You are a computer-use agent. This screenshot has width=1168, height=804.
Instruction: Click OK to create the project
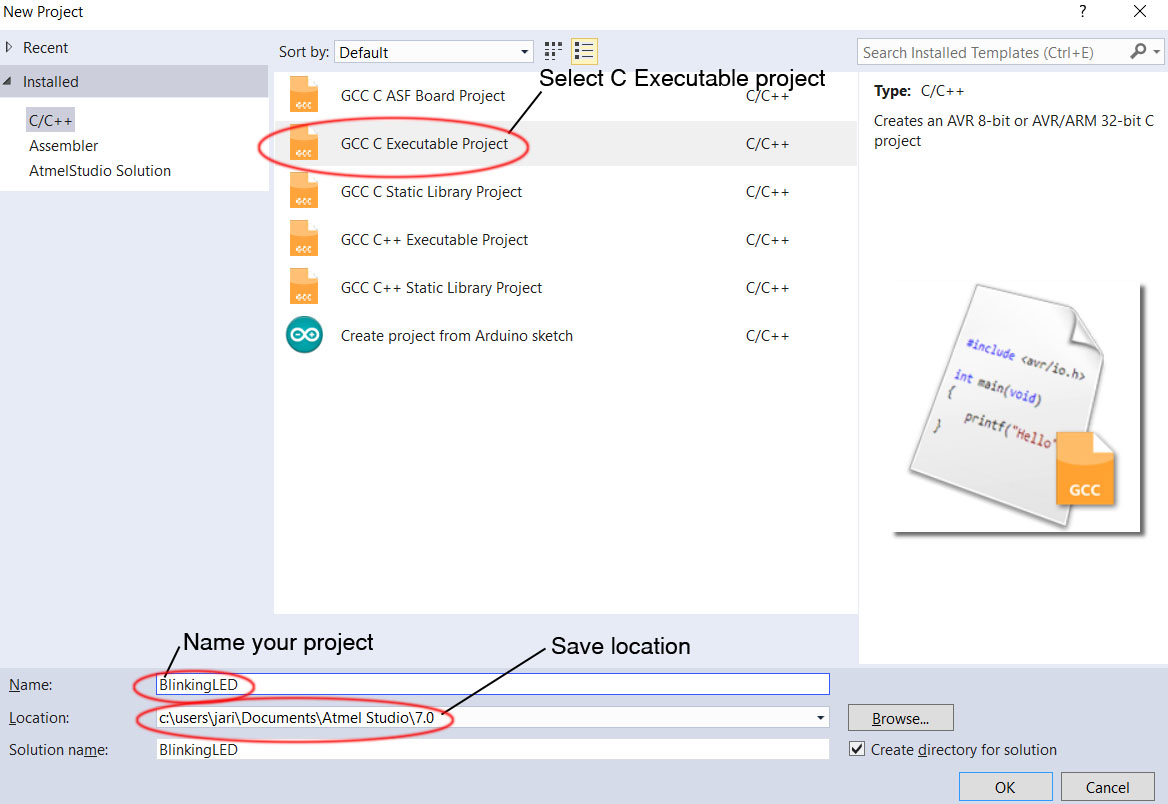[x=1005, y=787]
